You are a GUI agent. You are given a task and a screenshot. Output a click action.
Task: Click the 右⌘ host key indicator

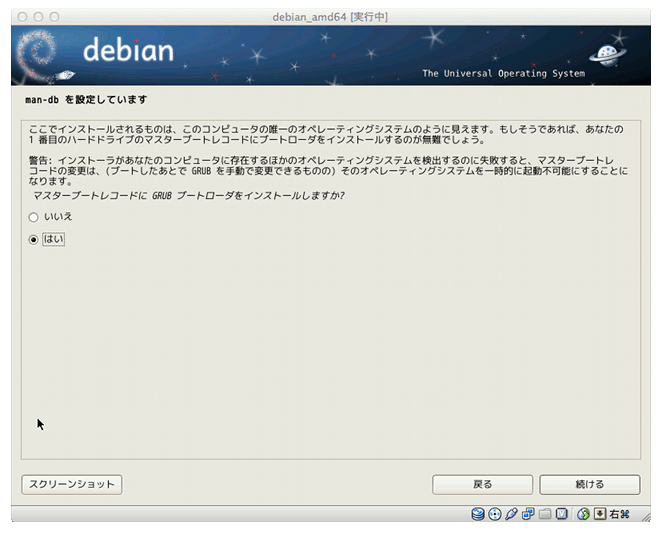click(x=619, y=514)
